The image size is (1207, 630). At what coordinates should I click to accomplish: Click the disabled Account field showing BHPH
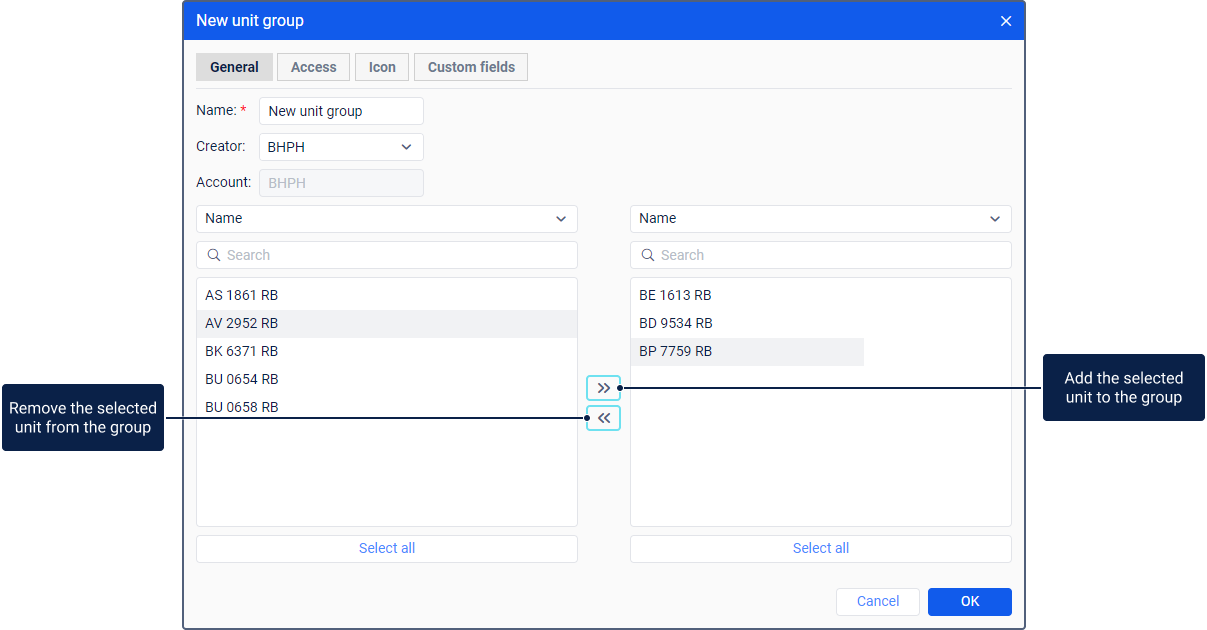click(341, 183)
